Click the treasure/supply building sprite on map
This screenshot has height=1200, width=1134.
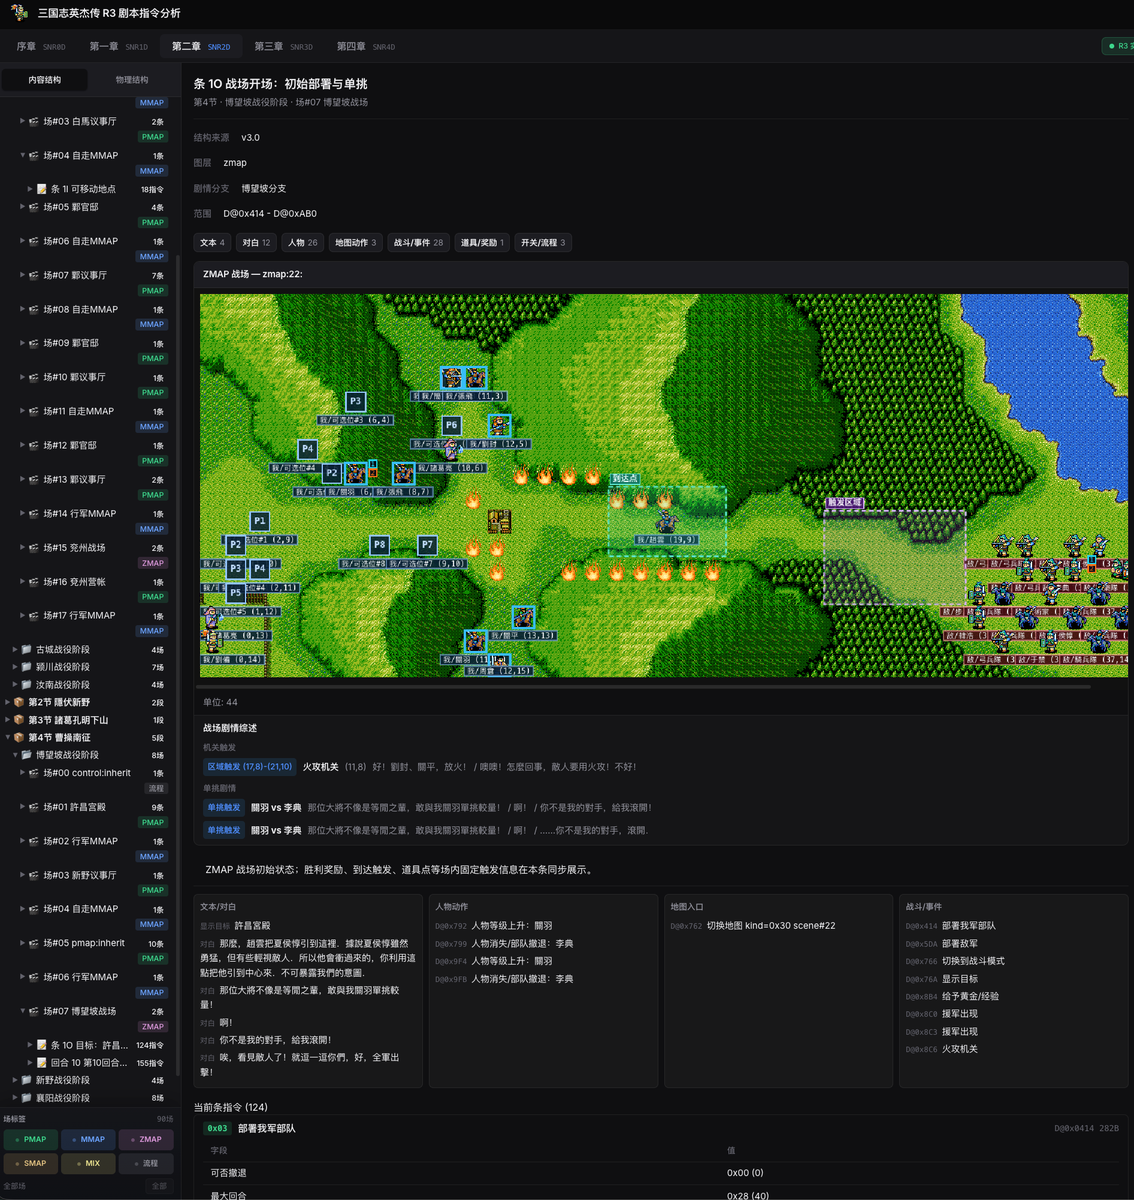point(499,521)
